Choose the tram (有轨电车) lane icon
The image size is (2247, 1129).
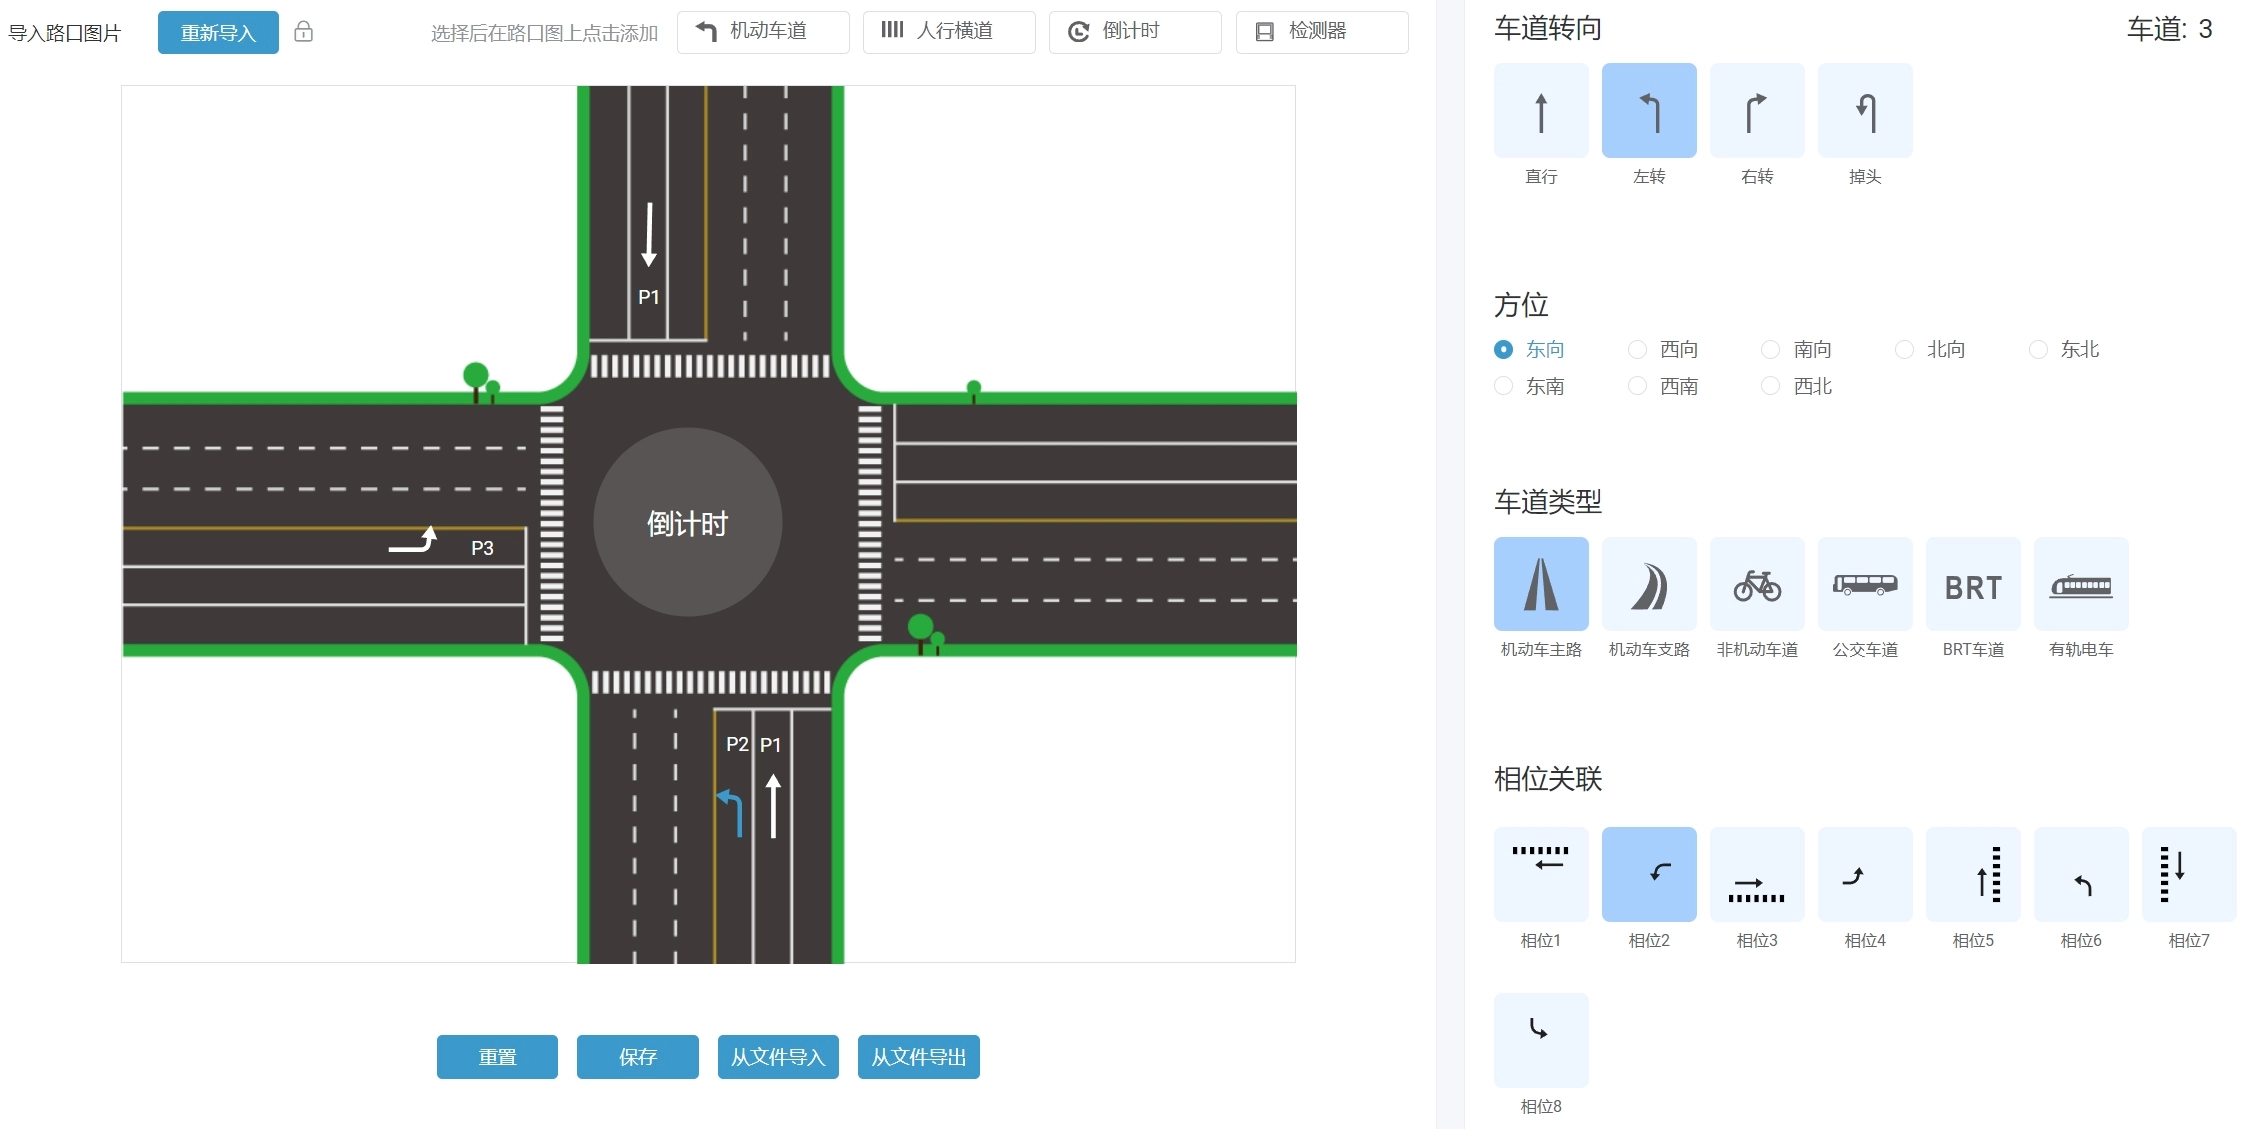2080,585
